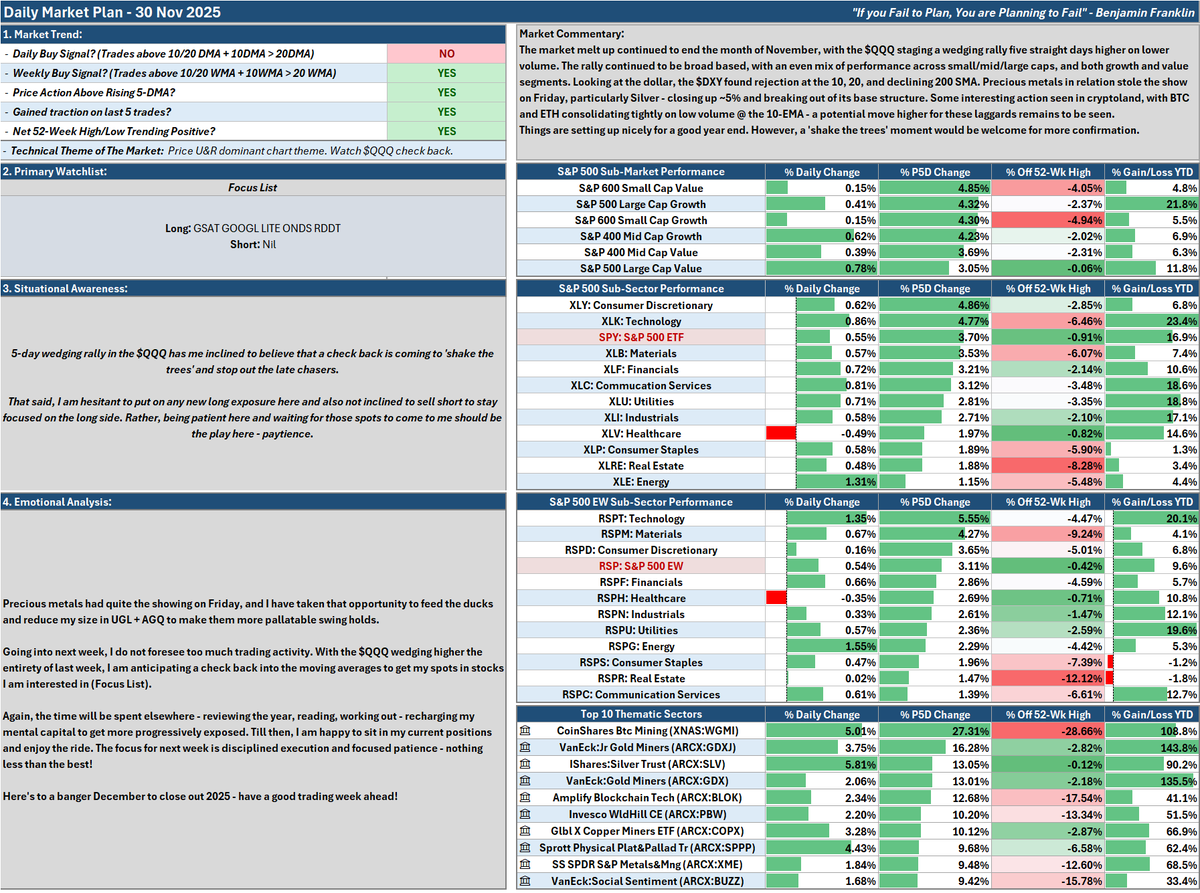Click the stock icon beside IShares:Silver Trust
This screenshot has width=1200, height=893.
point(526,764)
